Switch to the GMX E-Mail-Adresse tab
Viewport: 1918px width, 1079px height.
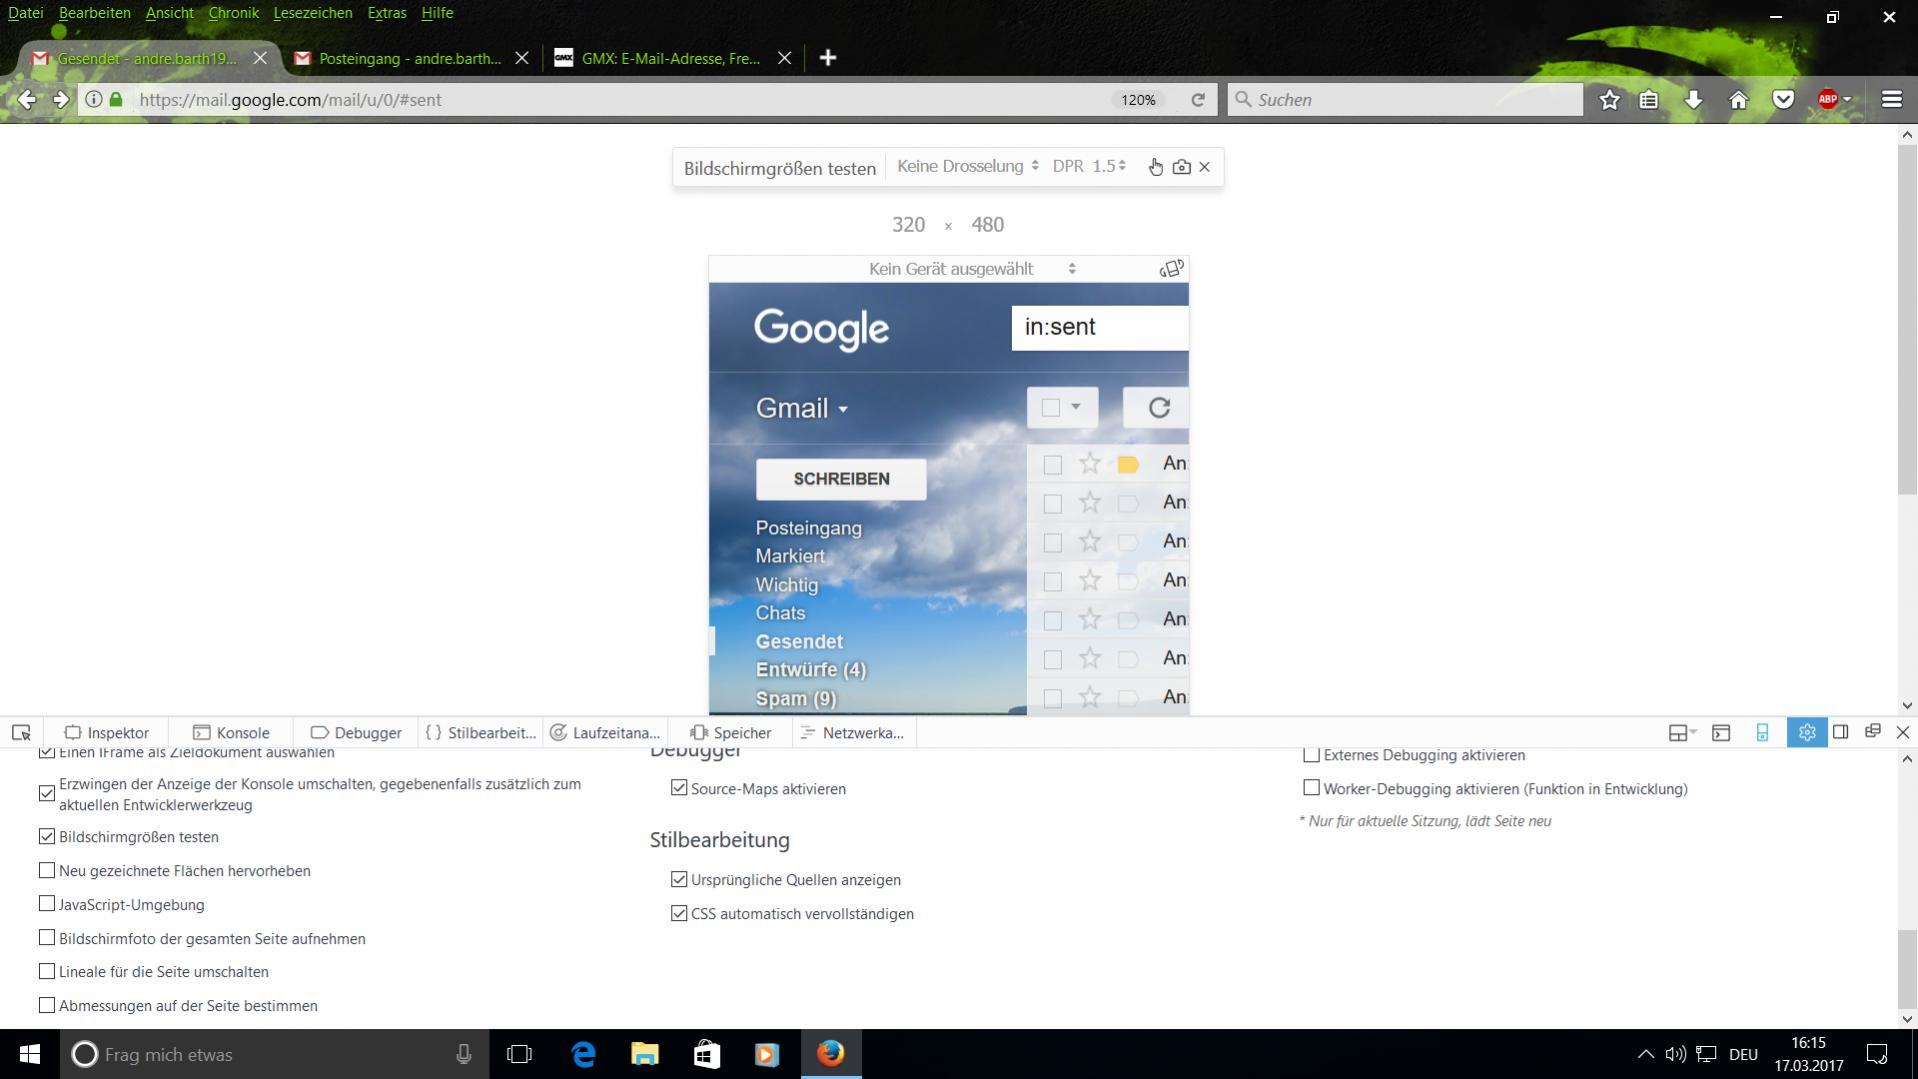point(672,58)
